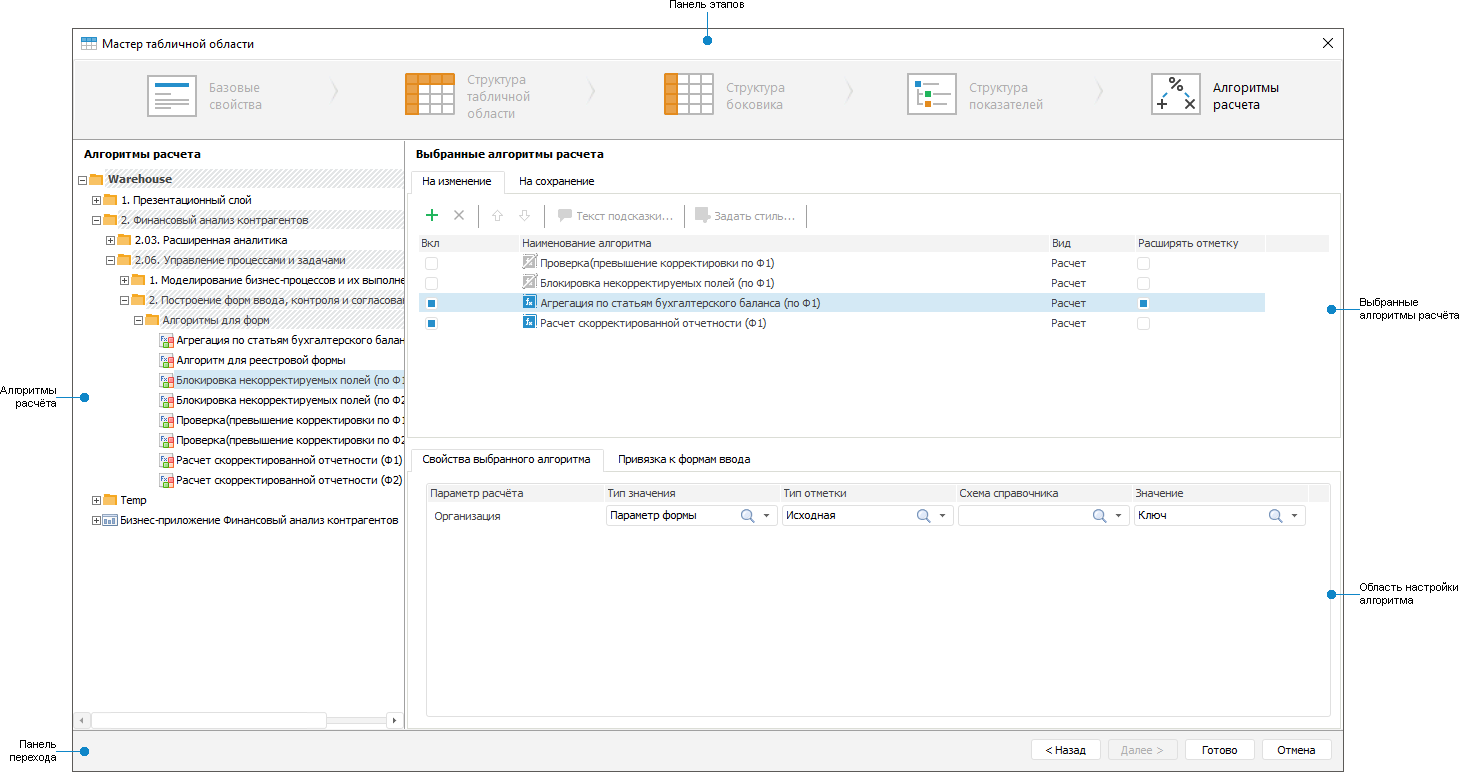1459x772 pixels.
Task: Click the table icon of Проверка(превышение корректировки по Ф1)
Action: click(530, 262)
